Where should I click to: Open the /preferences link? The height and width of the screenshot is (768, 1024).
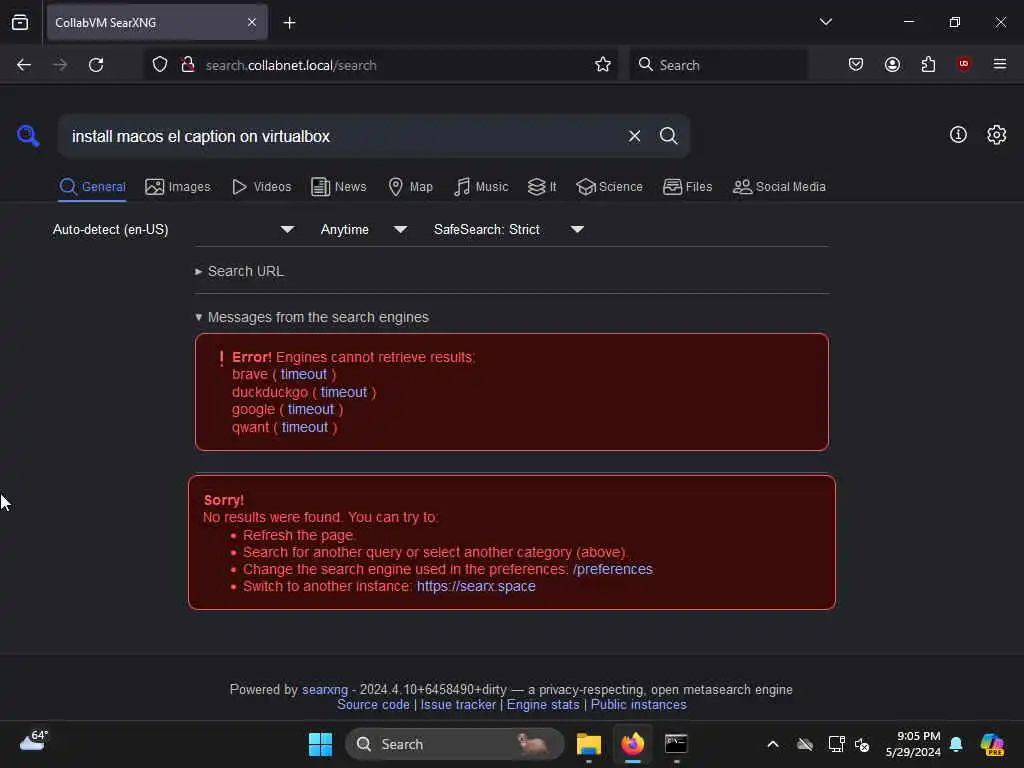pos(613,569)
